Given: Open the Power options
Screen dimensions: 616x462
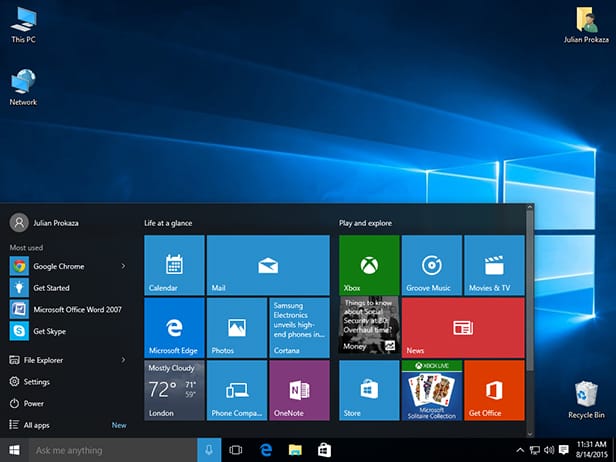Looking at the screenshot, I should pyautogui.click(x=68, y=403).
